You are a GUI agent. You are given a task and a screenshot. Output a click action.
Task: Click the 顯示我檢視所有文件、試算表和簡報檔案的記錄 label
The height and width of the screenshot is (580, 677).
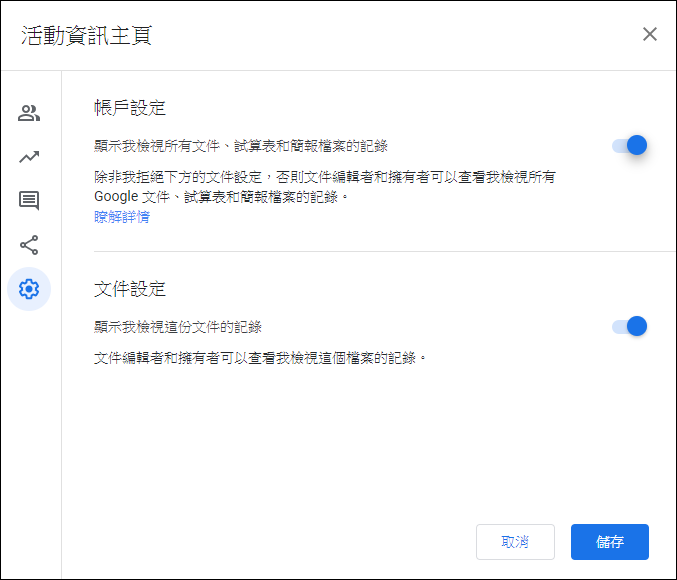point(240,146)
